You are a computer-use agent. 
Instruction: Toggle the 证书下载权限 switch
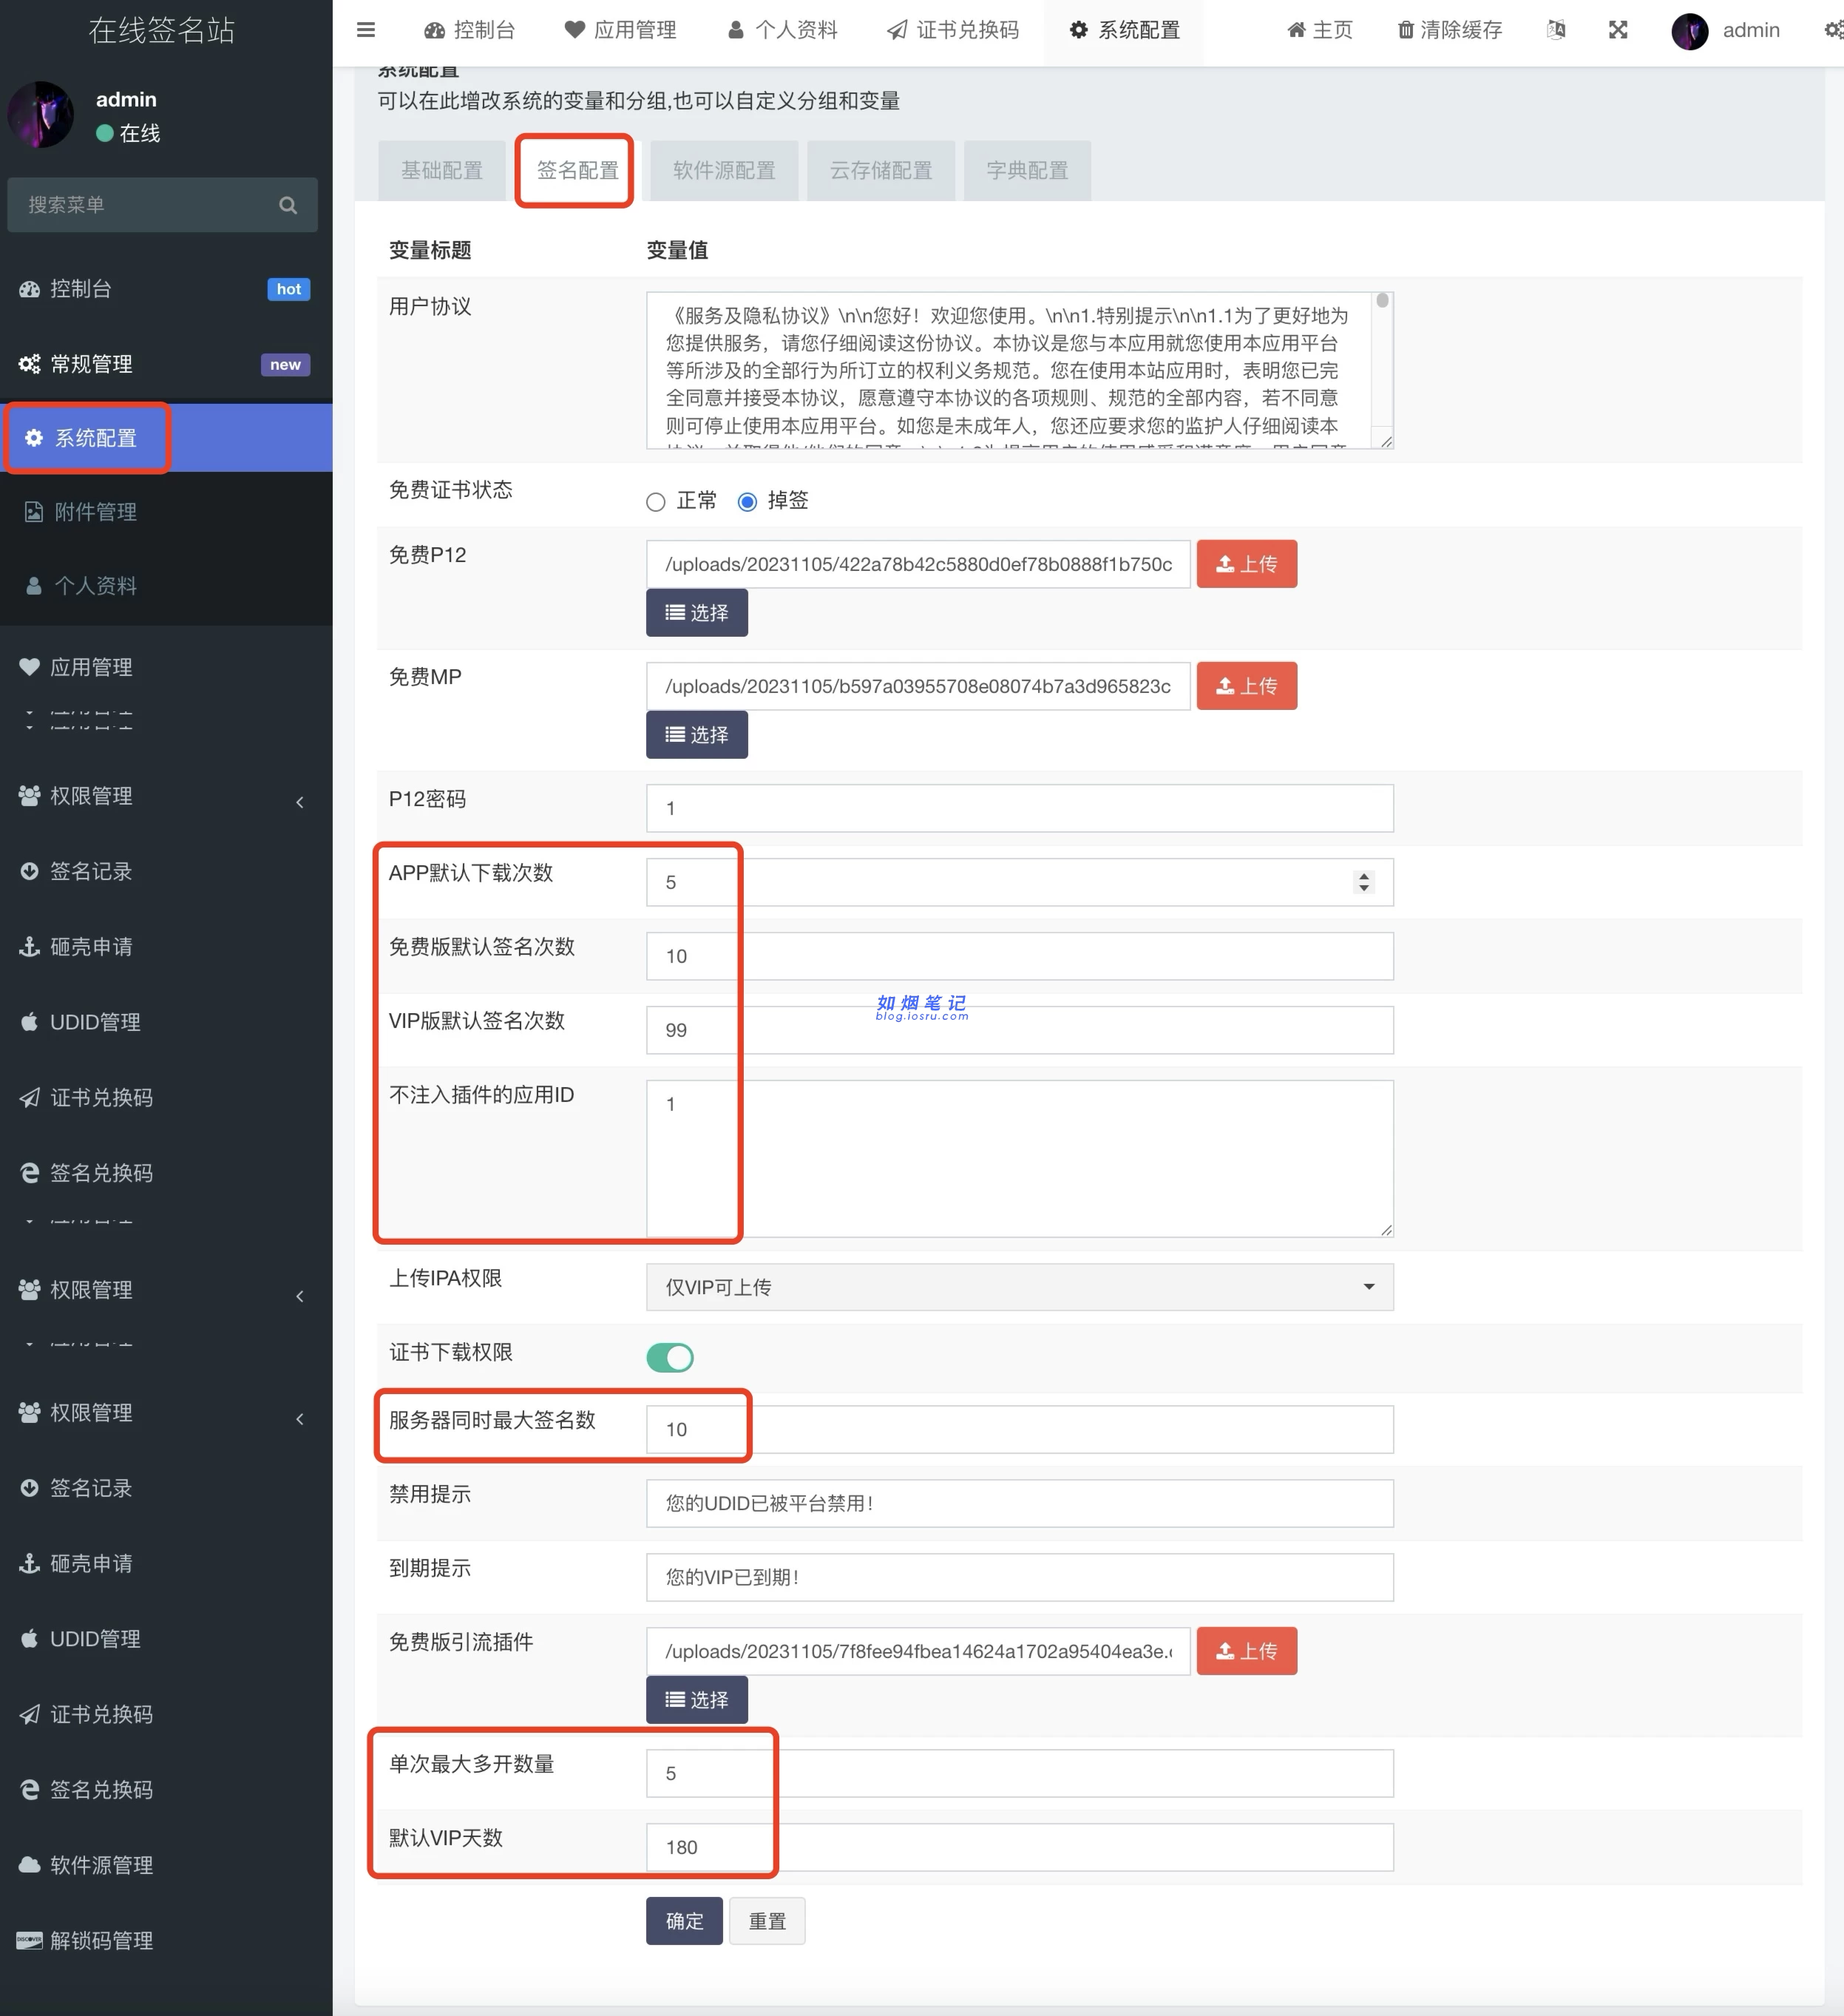click(670, 1357)
